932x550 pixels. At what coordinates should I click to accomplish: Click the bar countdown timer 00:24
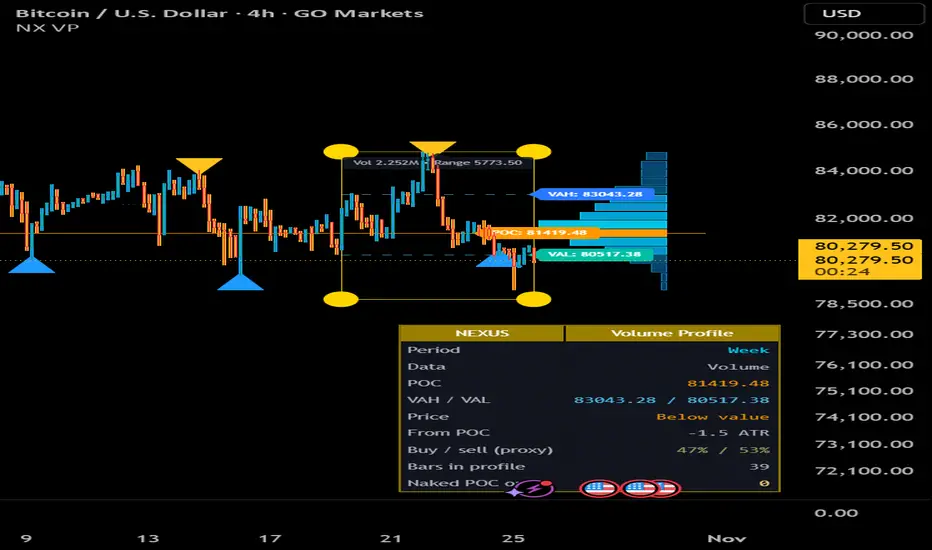(842, 272)
